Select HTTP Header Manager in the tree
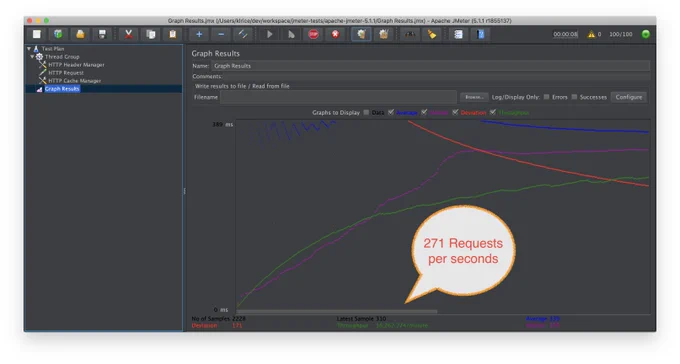Image resolution: width=680 pixels, height=364 pixels. (76, 65)
